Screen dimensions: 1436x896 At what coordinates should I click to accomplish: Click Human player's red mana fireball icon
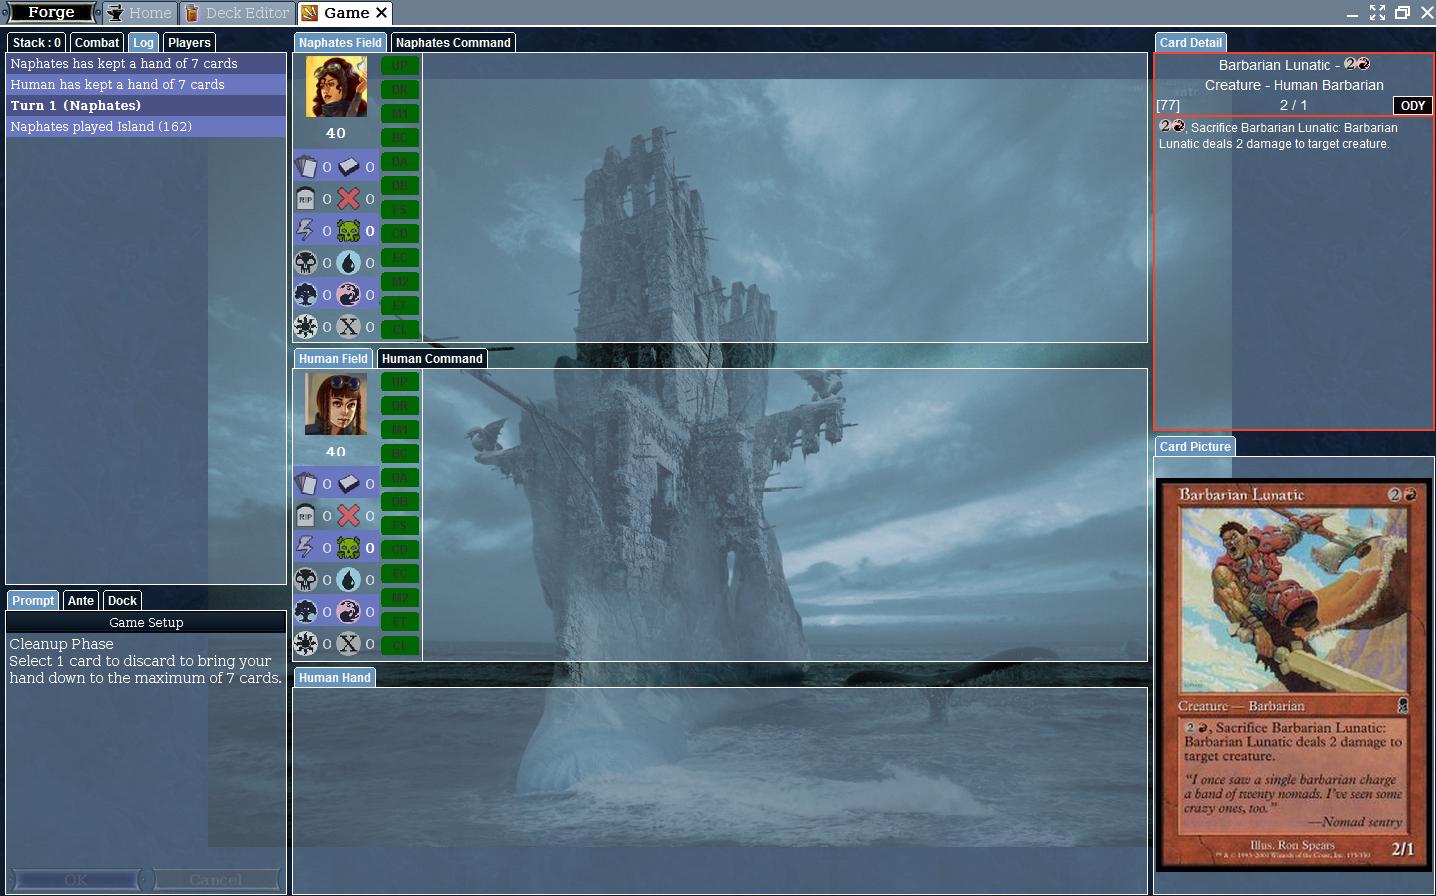tap(348, 612)
